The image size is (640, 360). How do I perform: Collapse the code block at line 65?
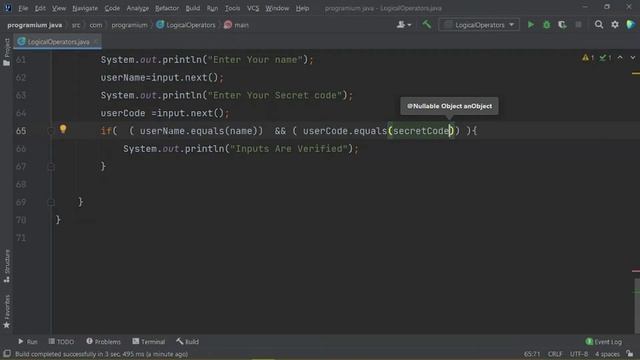pyautogui.click(x=51, y=131)
